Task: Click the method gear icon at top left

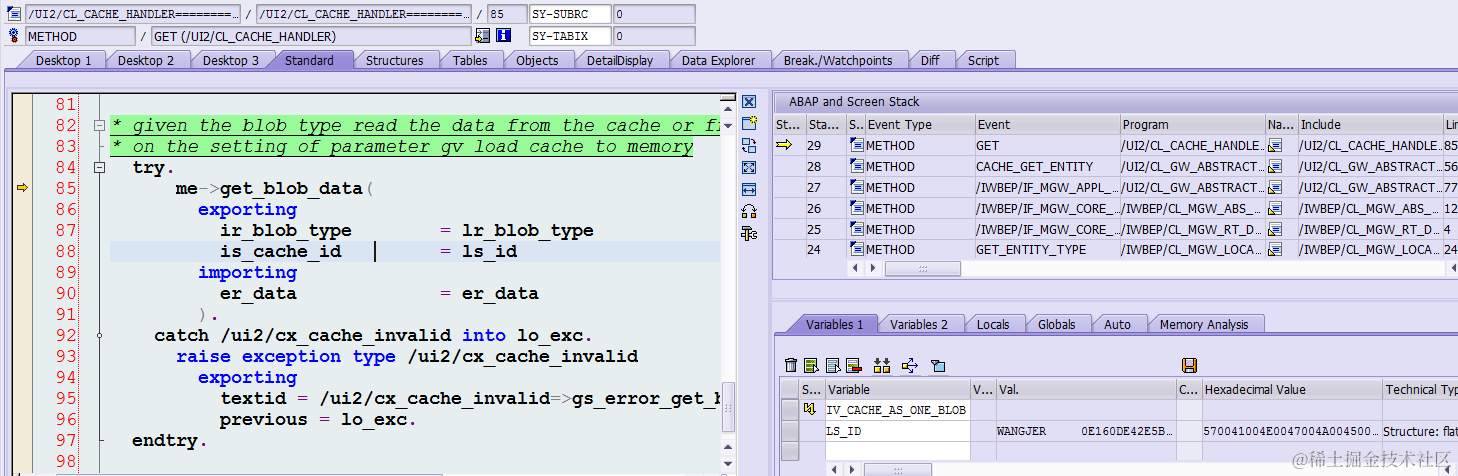Action: (14, 36)
